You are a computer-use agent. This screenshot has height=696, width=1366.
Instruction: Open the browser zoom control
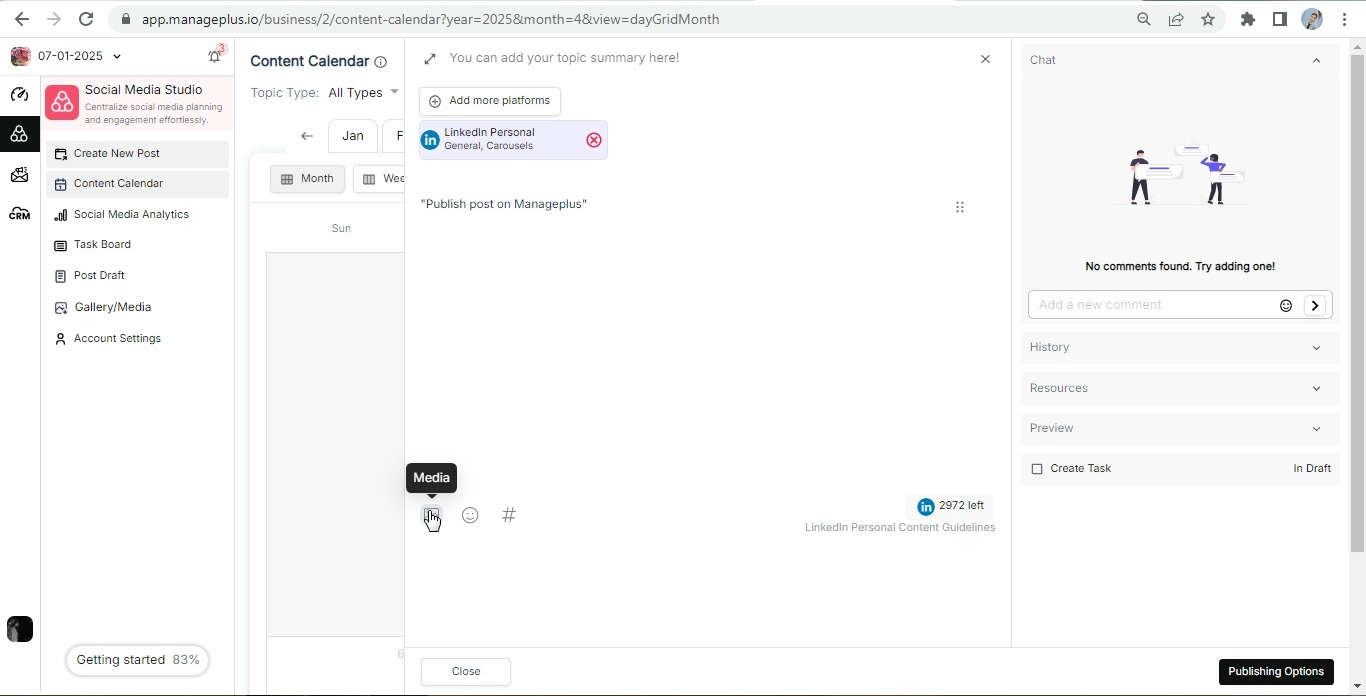point(1144,19)
